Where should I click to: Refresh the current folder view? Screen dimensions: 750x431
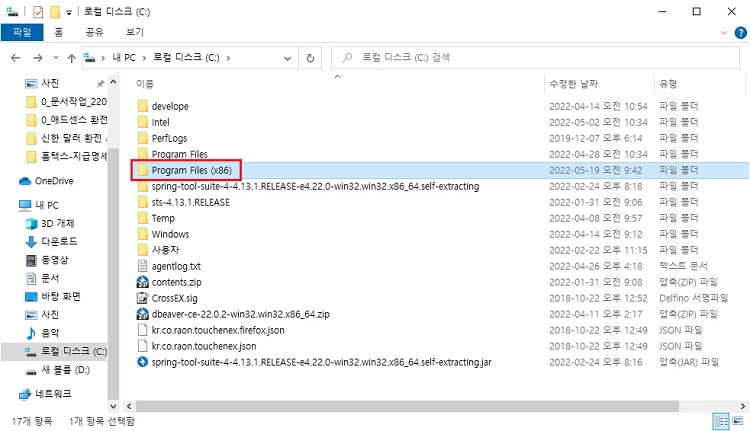point(310,58)
